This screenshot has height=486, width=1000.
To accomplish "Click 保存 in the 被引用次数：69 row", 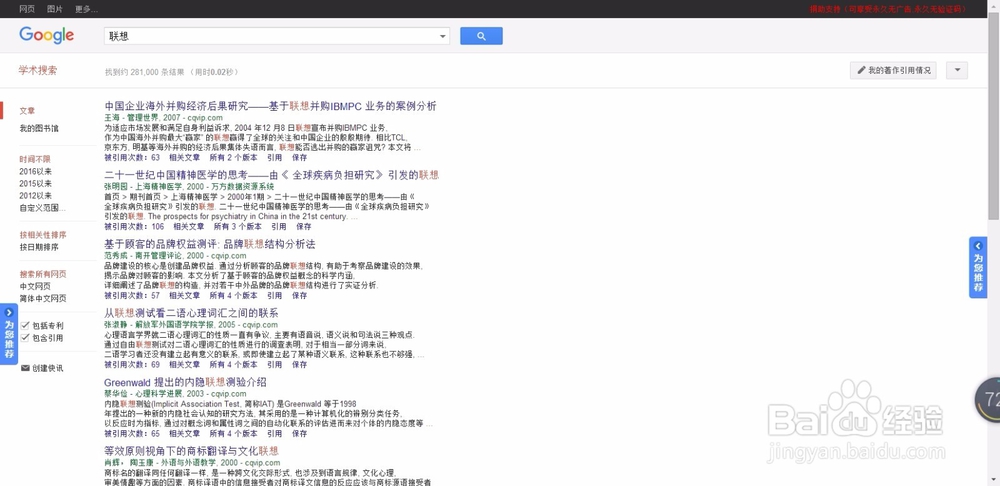I will (299, 365).
